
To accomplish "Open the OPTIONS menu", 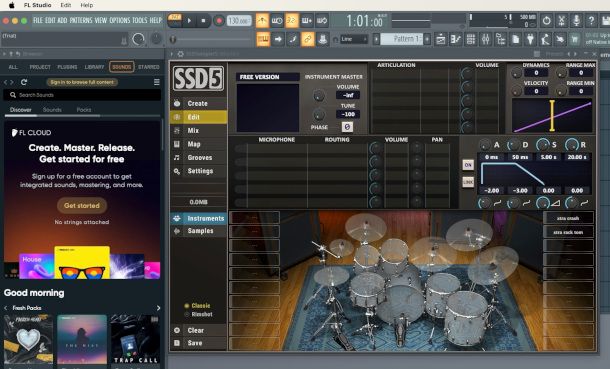I will click(119, 20).
